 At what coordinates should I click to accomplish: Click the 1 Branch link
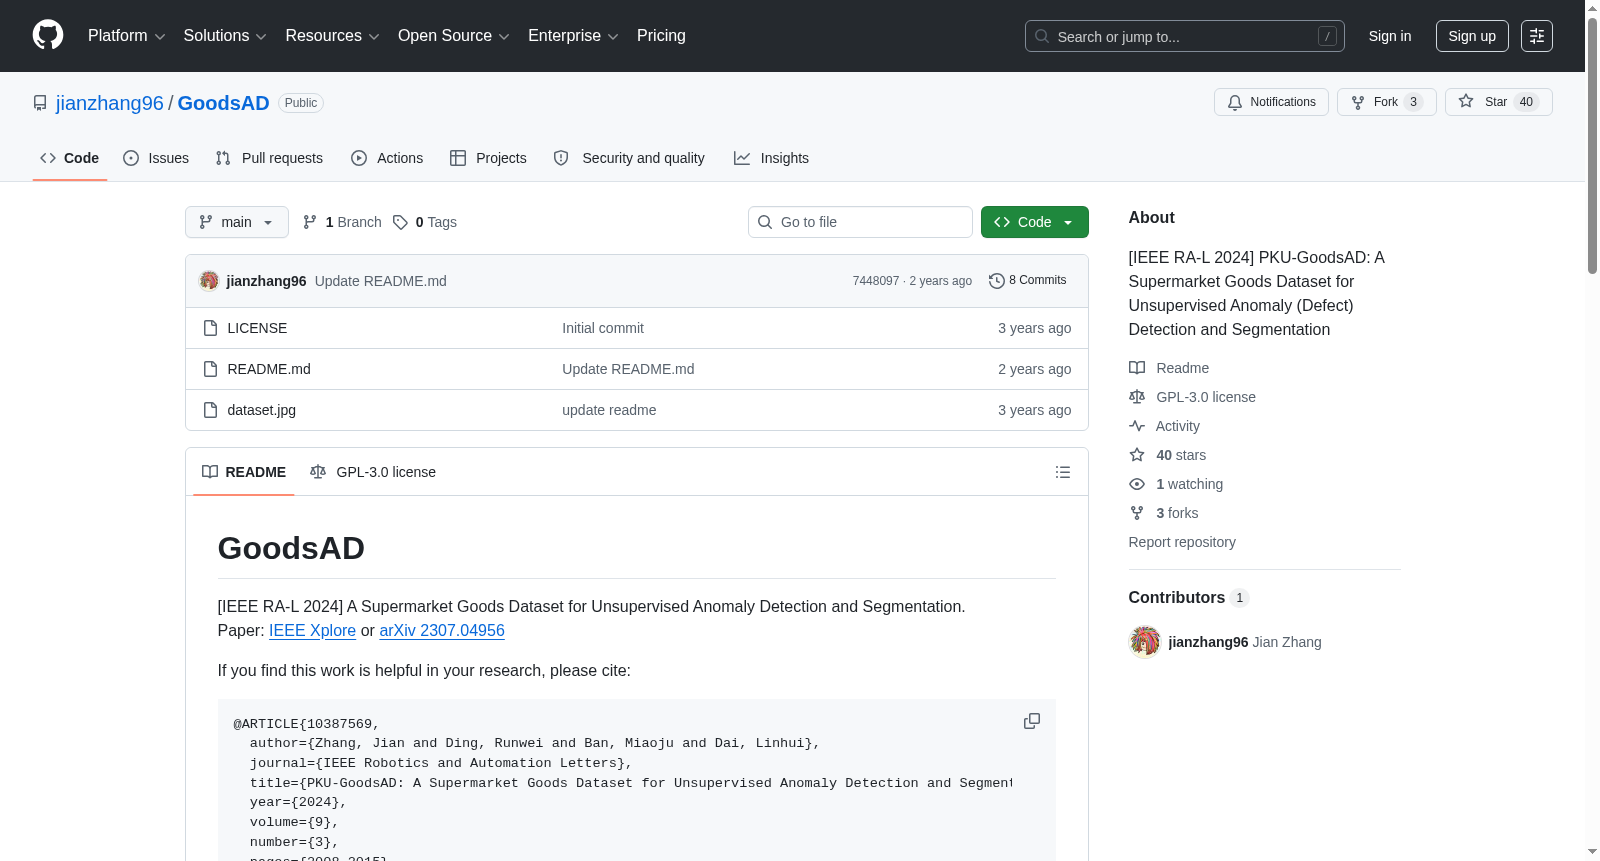[x=342, y=222]
